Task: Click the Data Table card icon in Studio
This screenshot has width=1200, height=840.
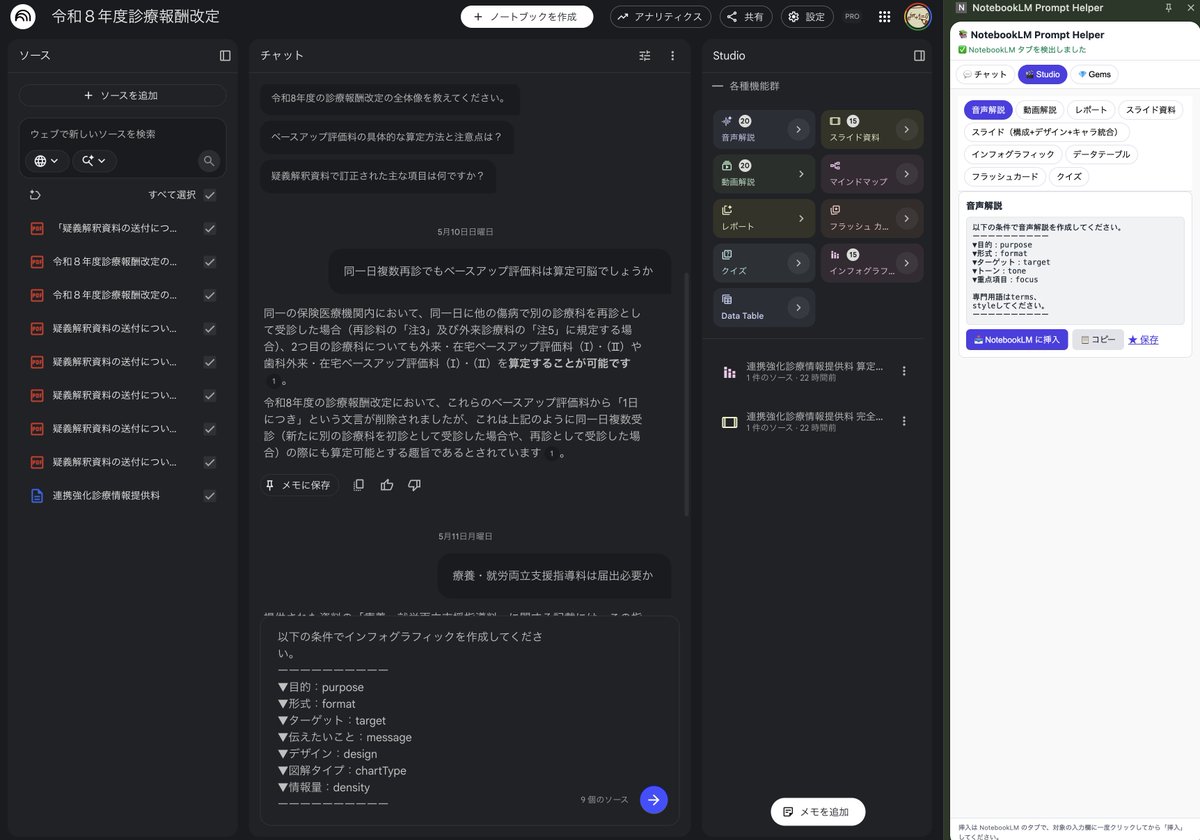Action: 727,299
